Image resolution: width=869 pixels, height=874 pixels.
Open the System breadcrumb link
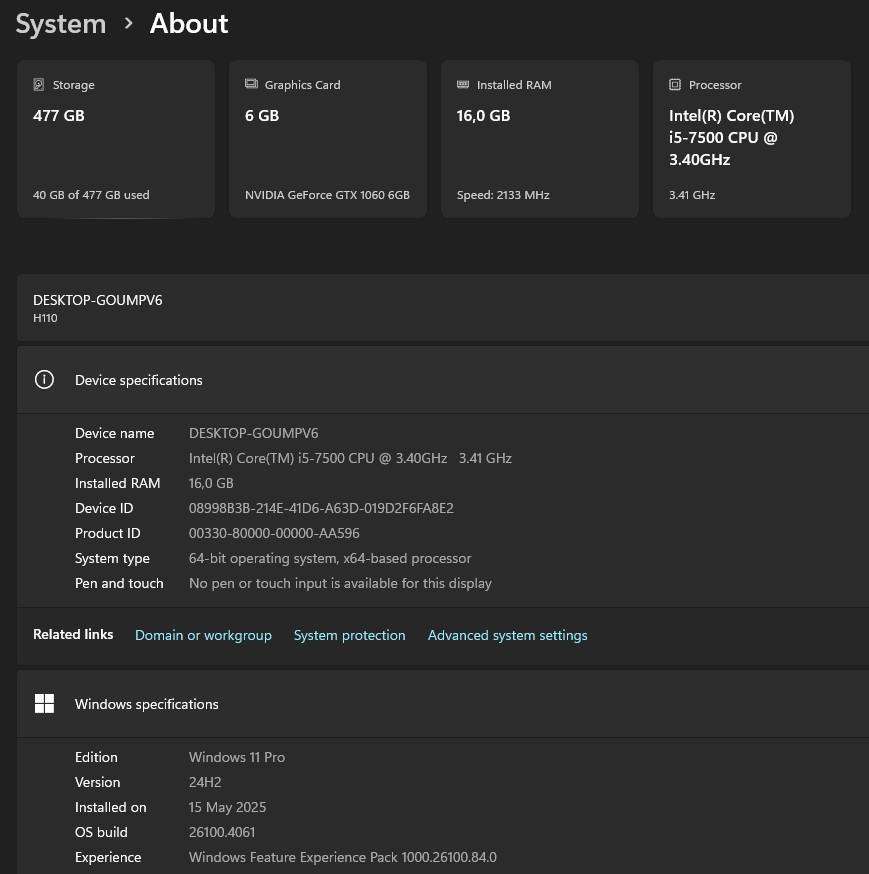pyautogui.click(x=60, y=23)
